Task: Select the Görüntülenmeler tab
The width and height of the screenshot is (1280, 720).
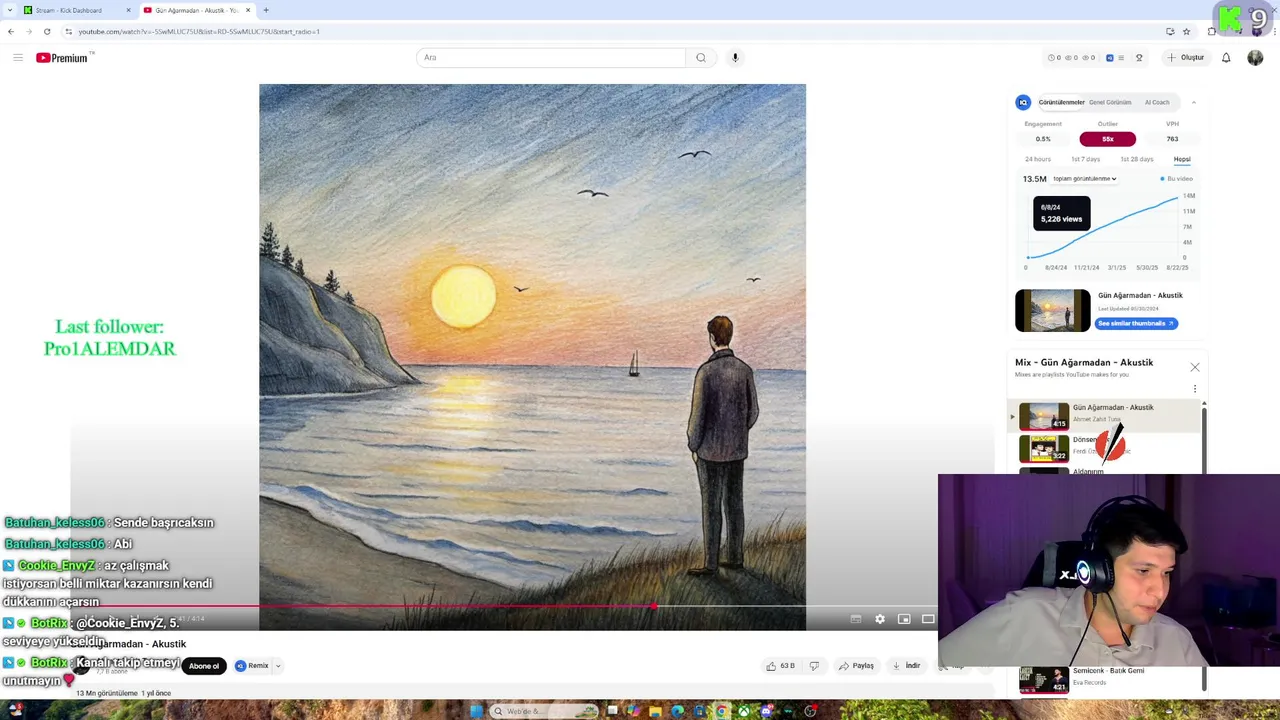Action: tap(1061, 102)
